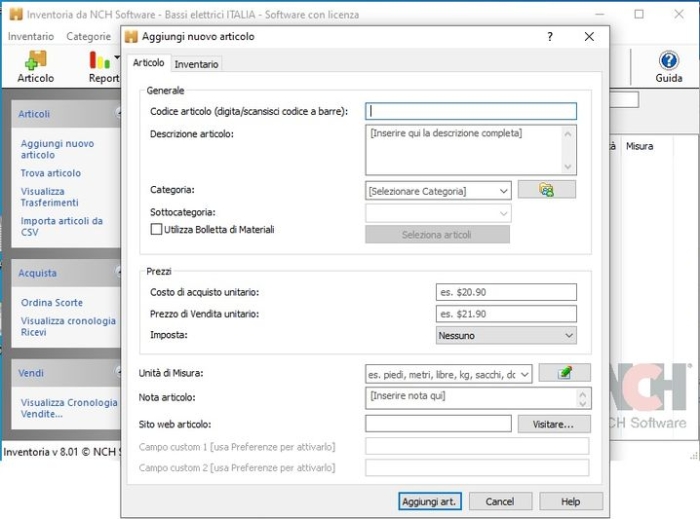
Task: Open the Inventario menu in menu bar
Action: (31, 37)
